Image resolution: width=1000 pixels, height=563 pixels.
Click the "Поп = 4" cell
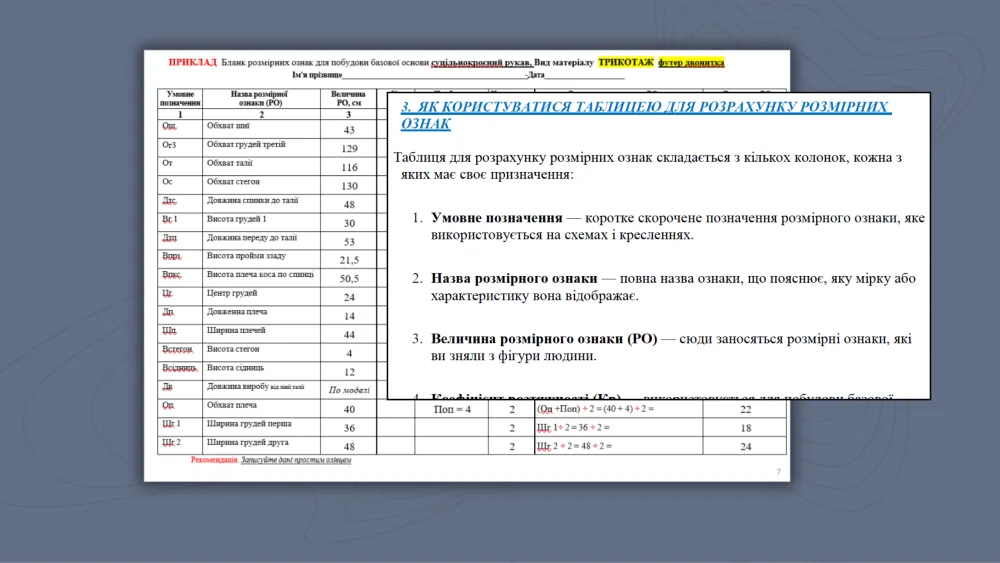445,409
